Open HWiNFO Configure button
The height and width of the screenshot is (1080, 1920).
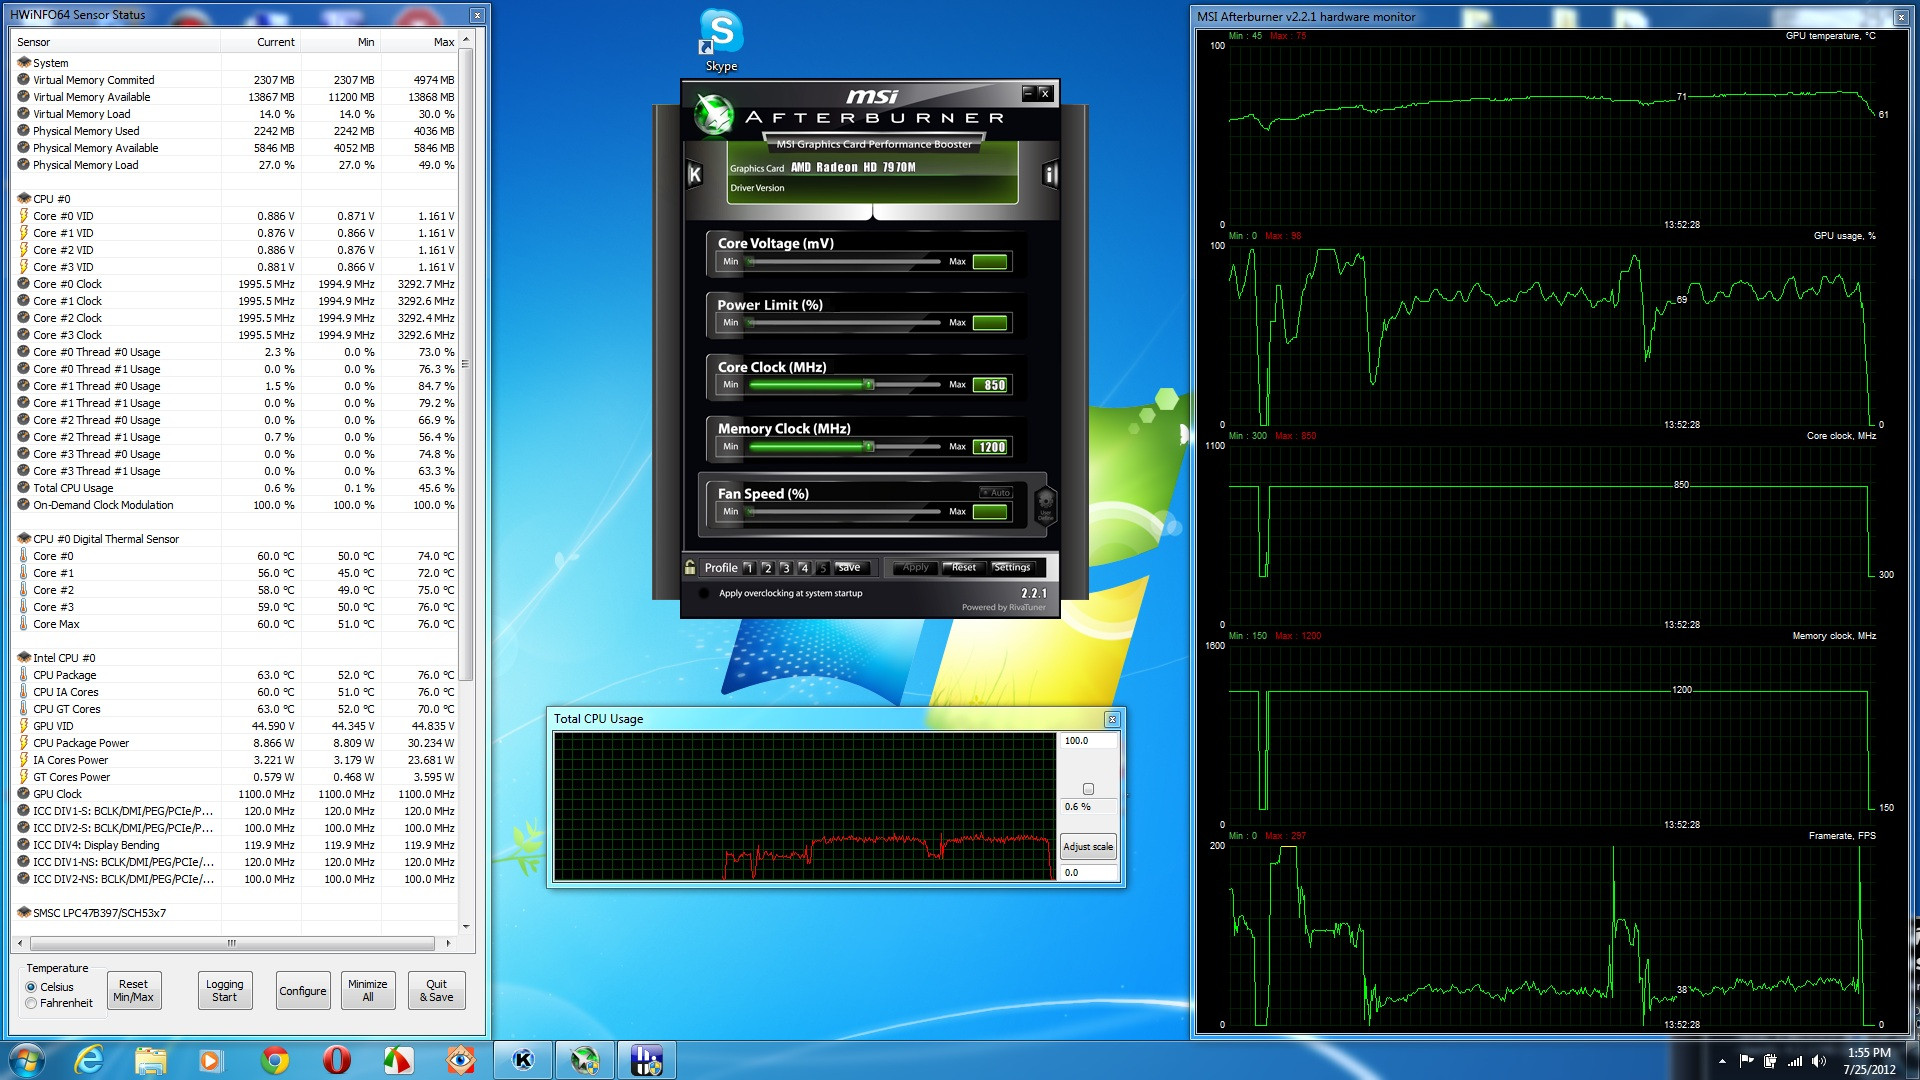click(302, 991)
